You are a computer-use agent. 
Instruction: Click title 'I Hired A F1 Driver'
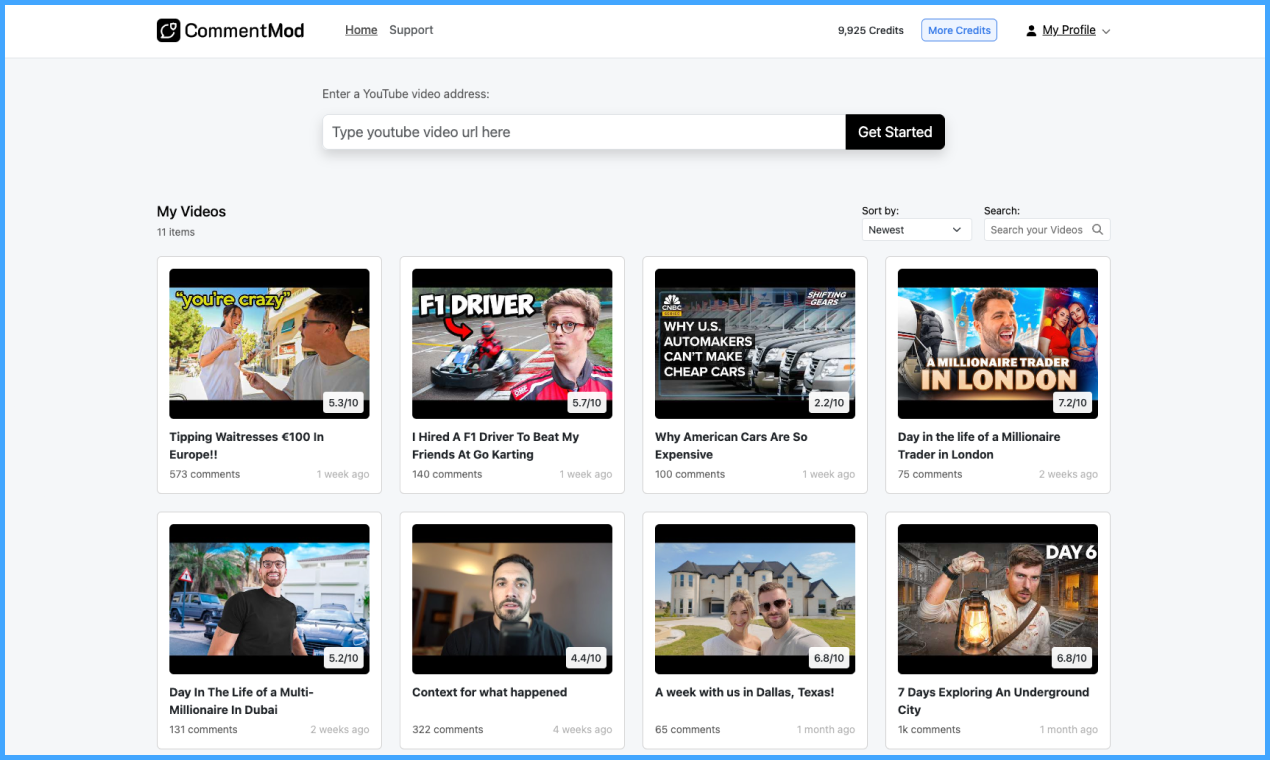(x=495, y=446)
